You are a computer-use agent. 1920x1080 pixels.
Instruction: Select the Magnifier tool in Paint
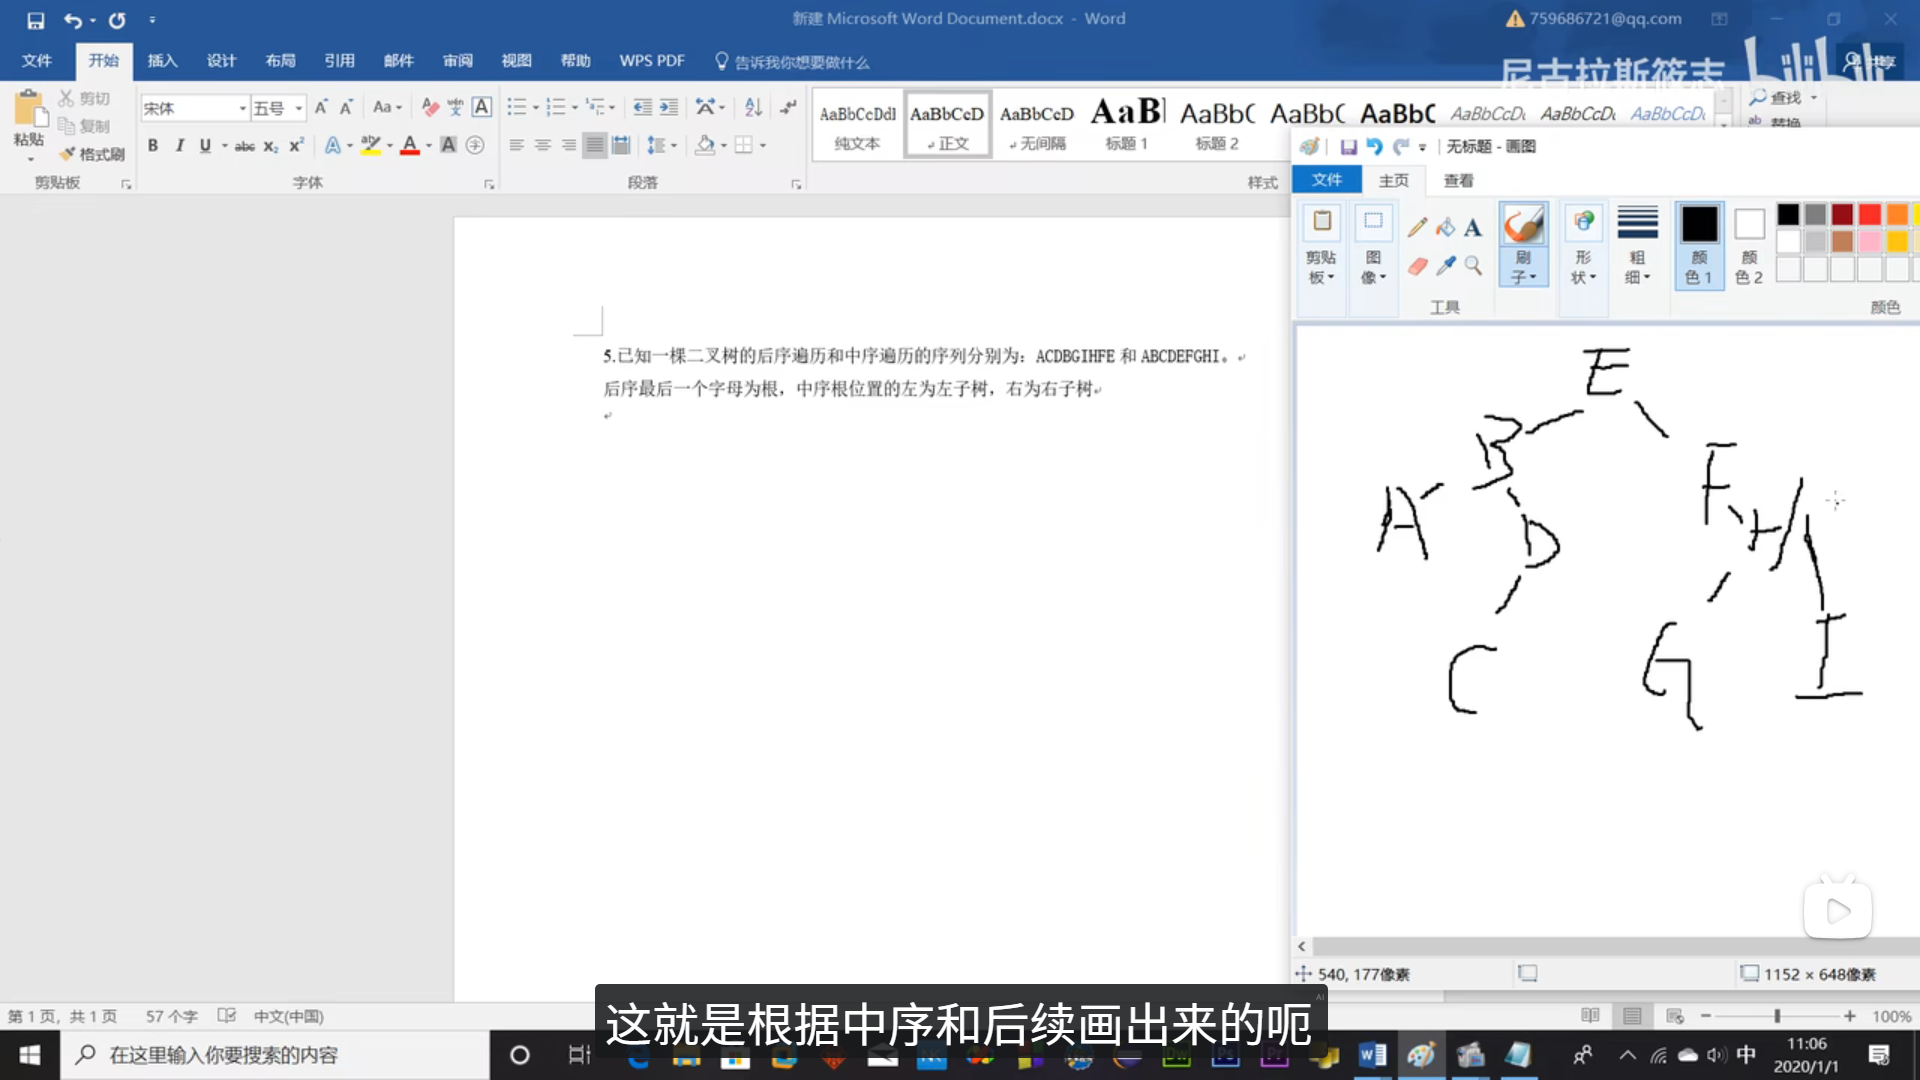(1473, 266)
